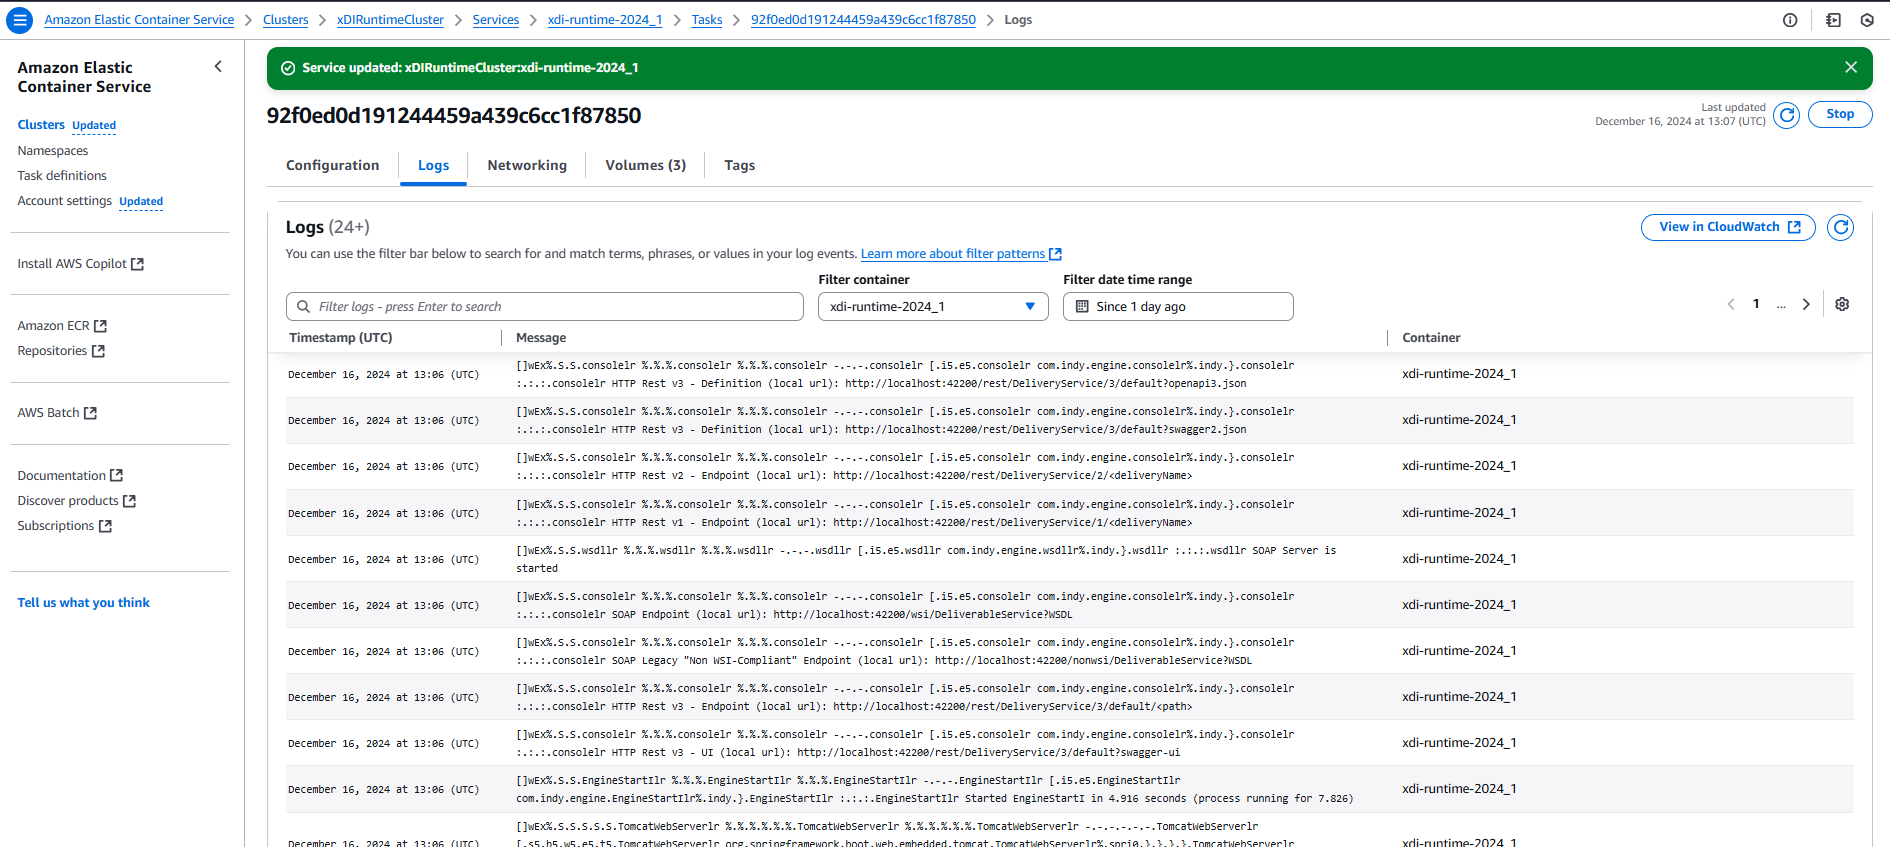The width and height of the screenshot is (1890, 847).
Task: Click the Message column header
Action: pyautogui.click(x=541, y=338)
